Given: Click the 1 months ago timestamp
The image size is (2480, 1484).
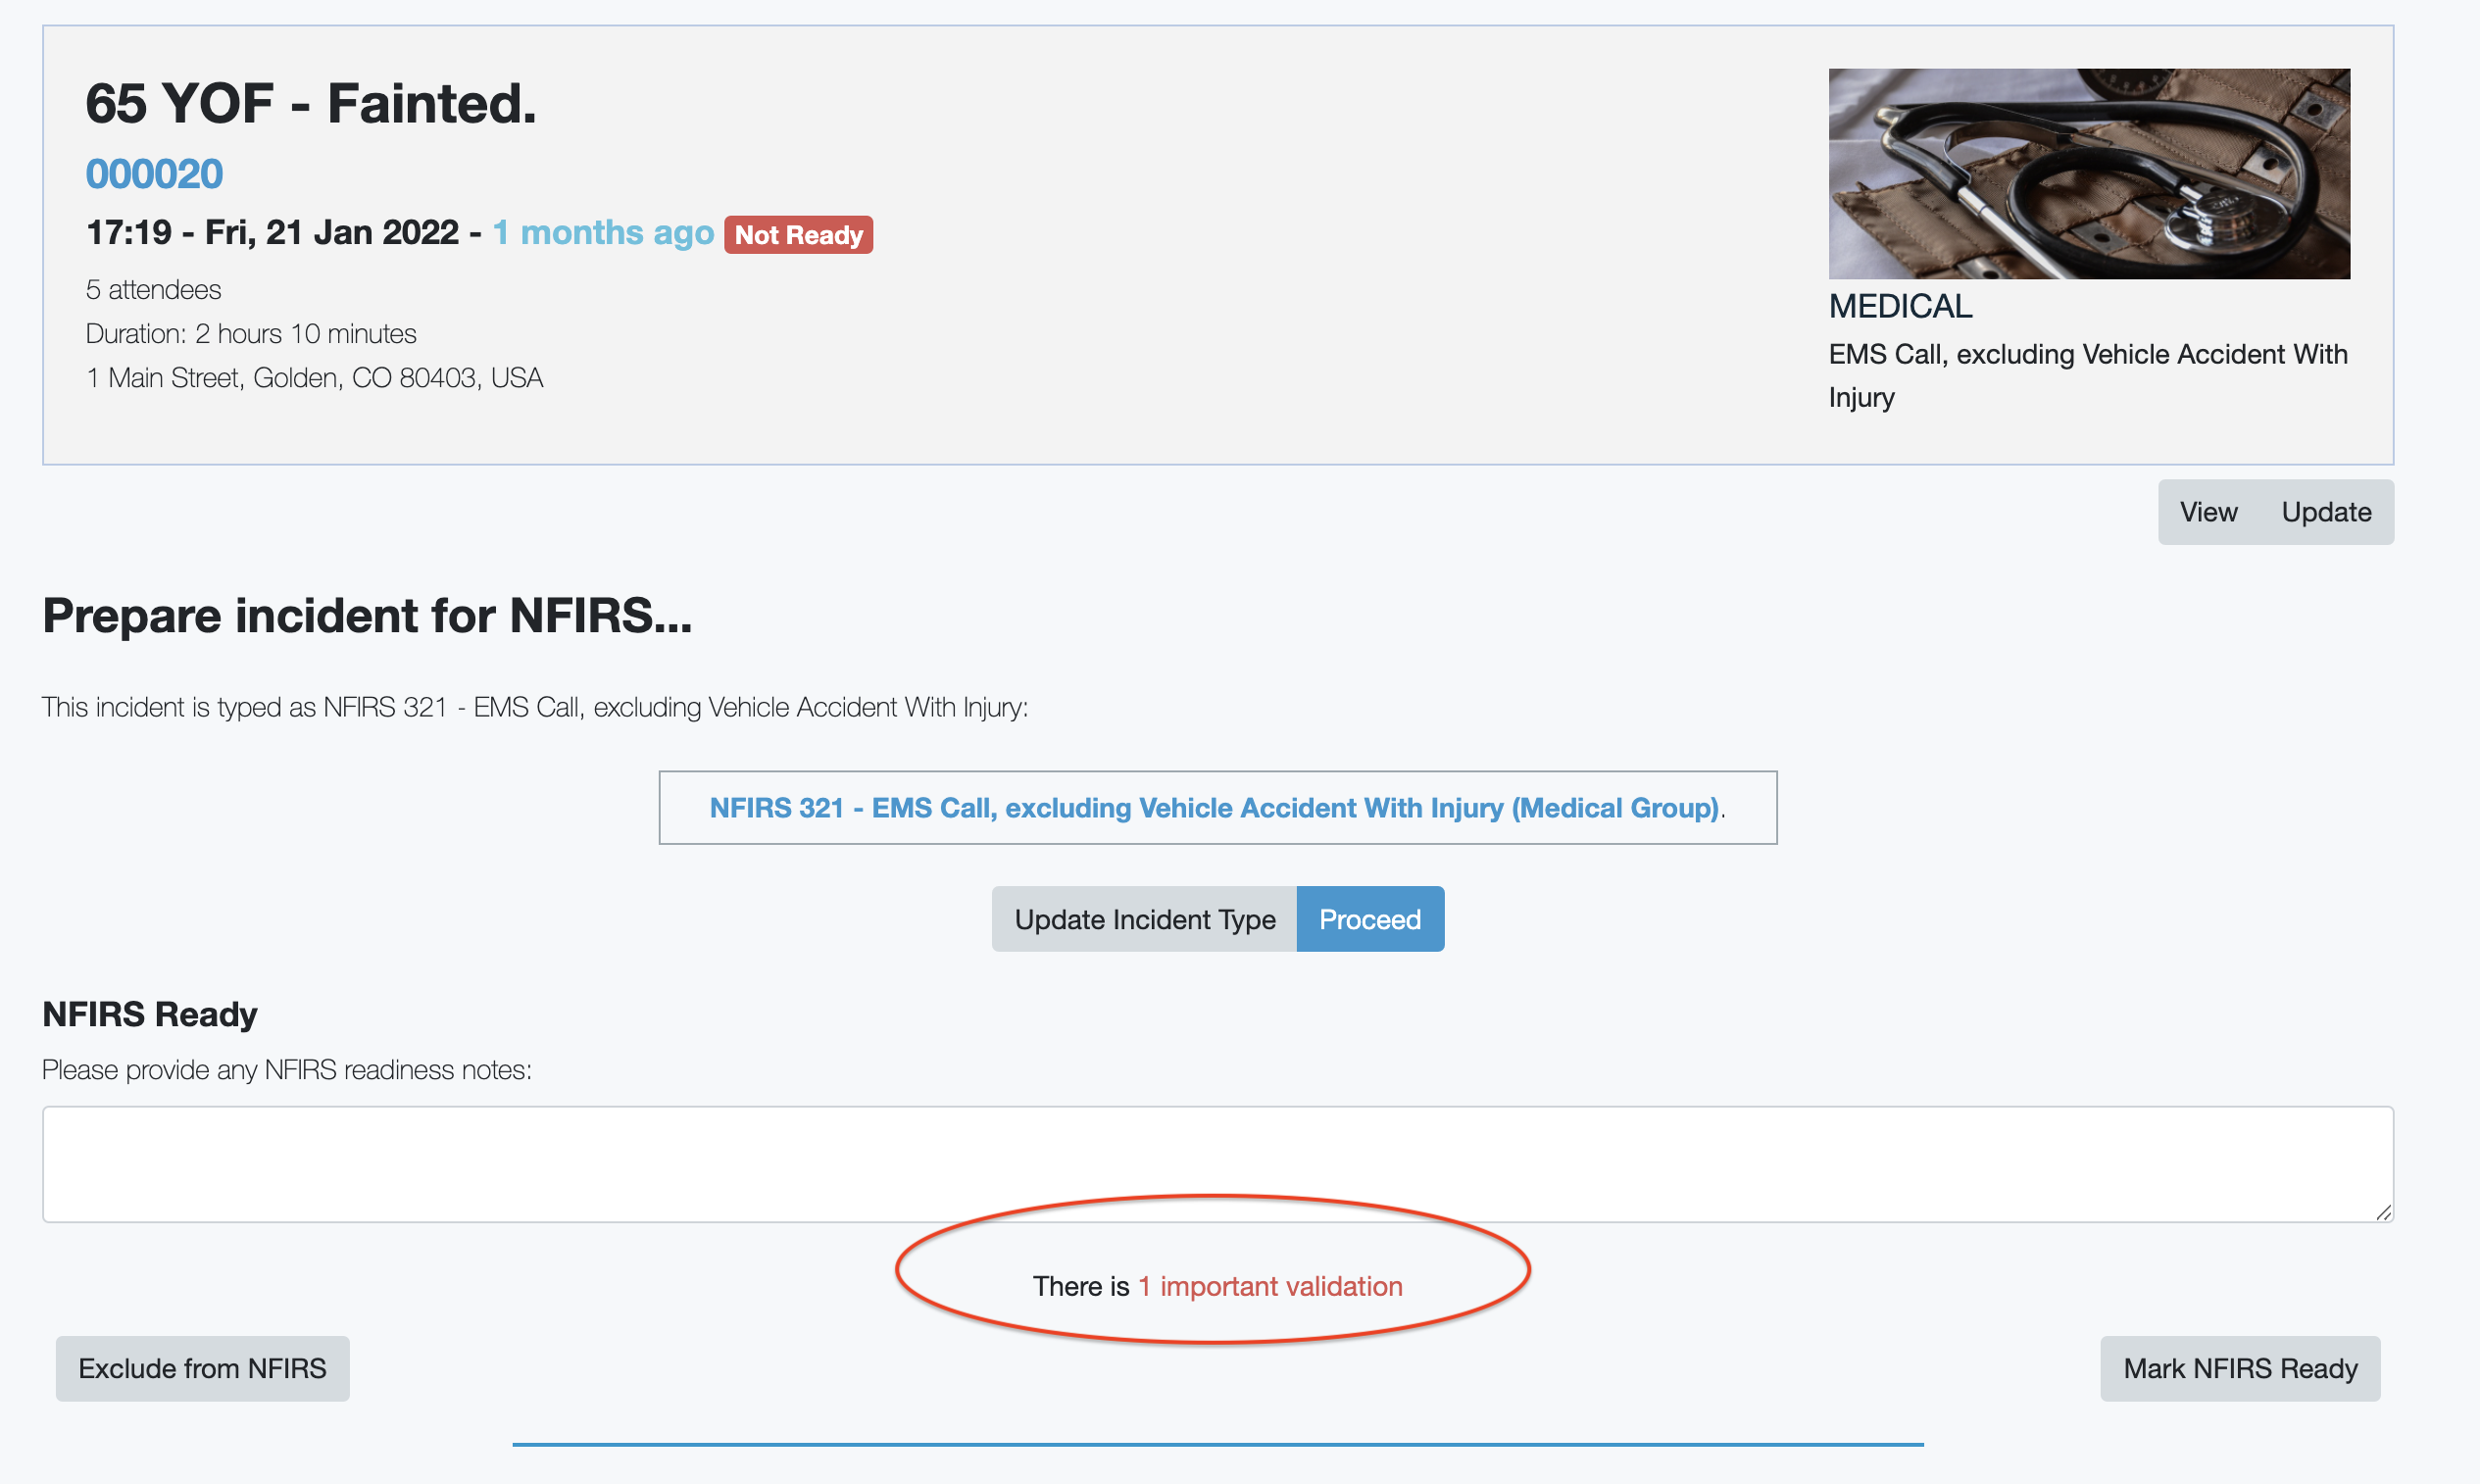Looking at the screenshot, I should click(x=603, y=233).
